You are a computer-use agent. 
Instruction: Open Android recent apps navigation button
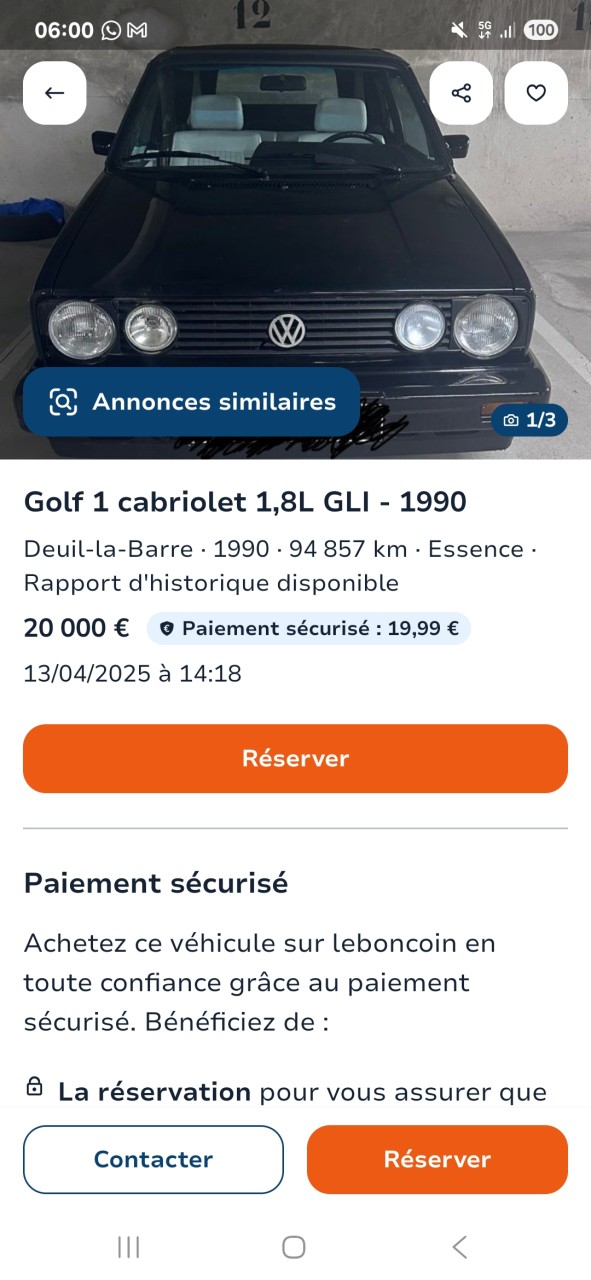coord(128,1247)
